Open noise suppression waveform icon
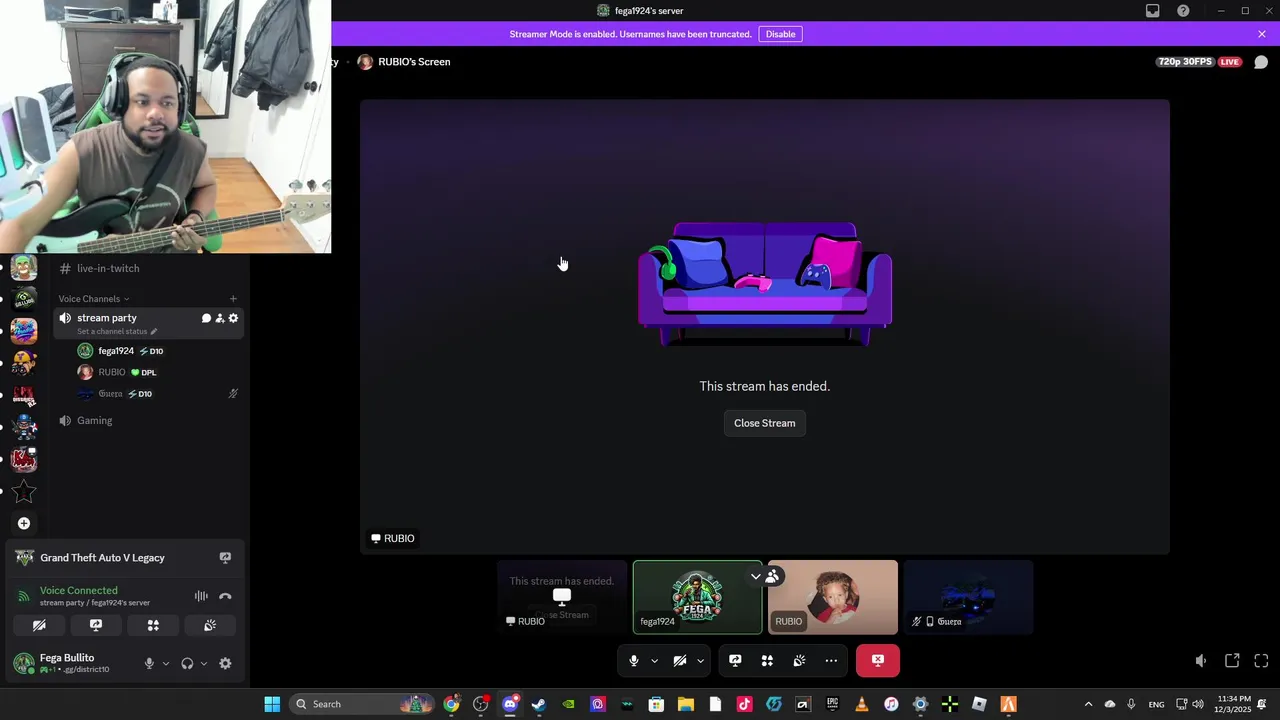Image resolution: width=1280 pixels, height=720 pixels. tap(201, 596)
